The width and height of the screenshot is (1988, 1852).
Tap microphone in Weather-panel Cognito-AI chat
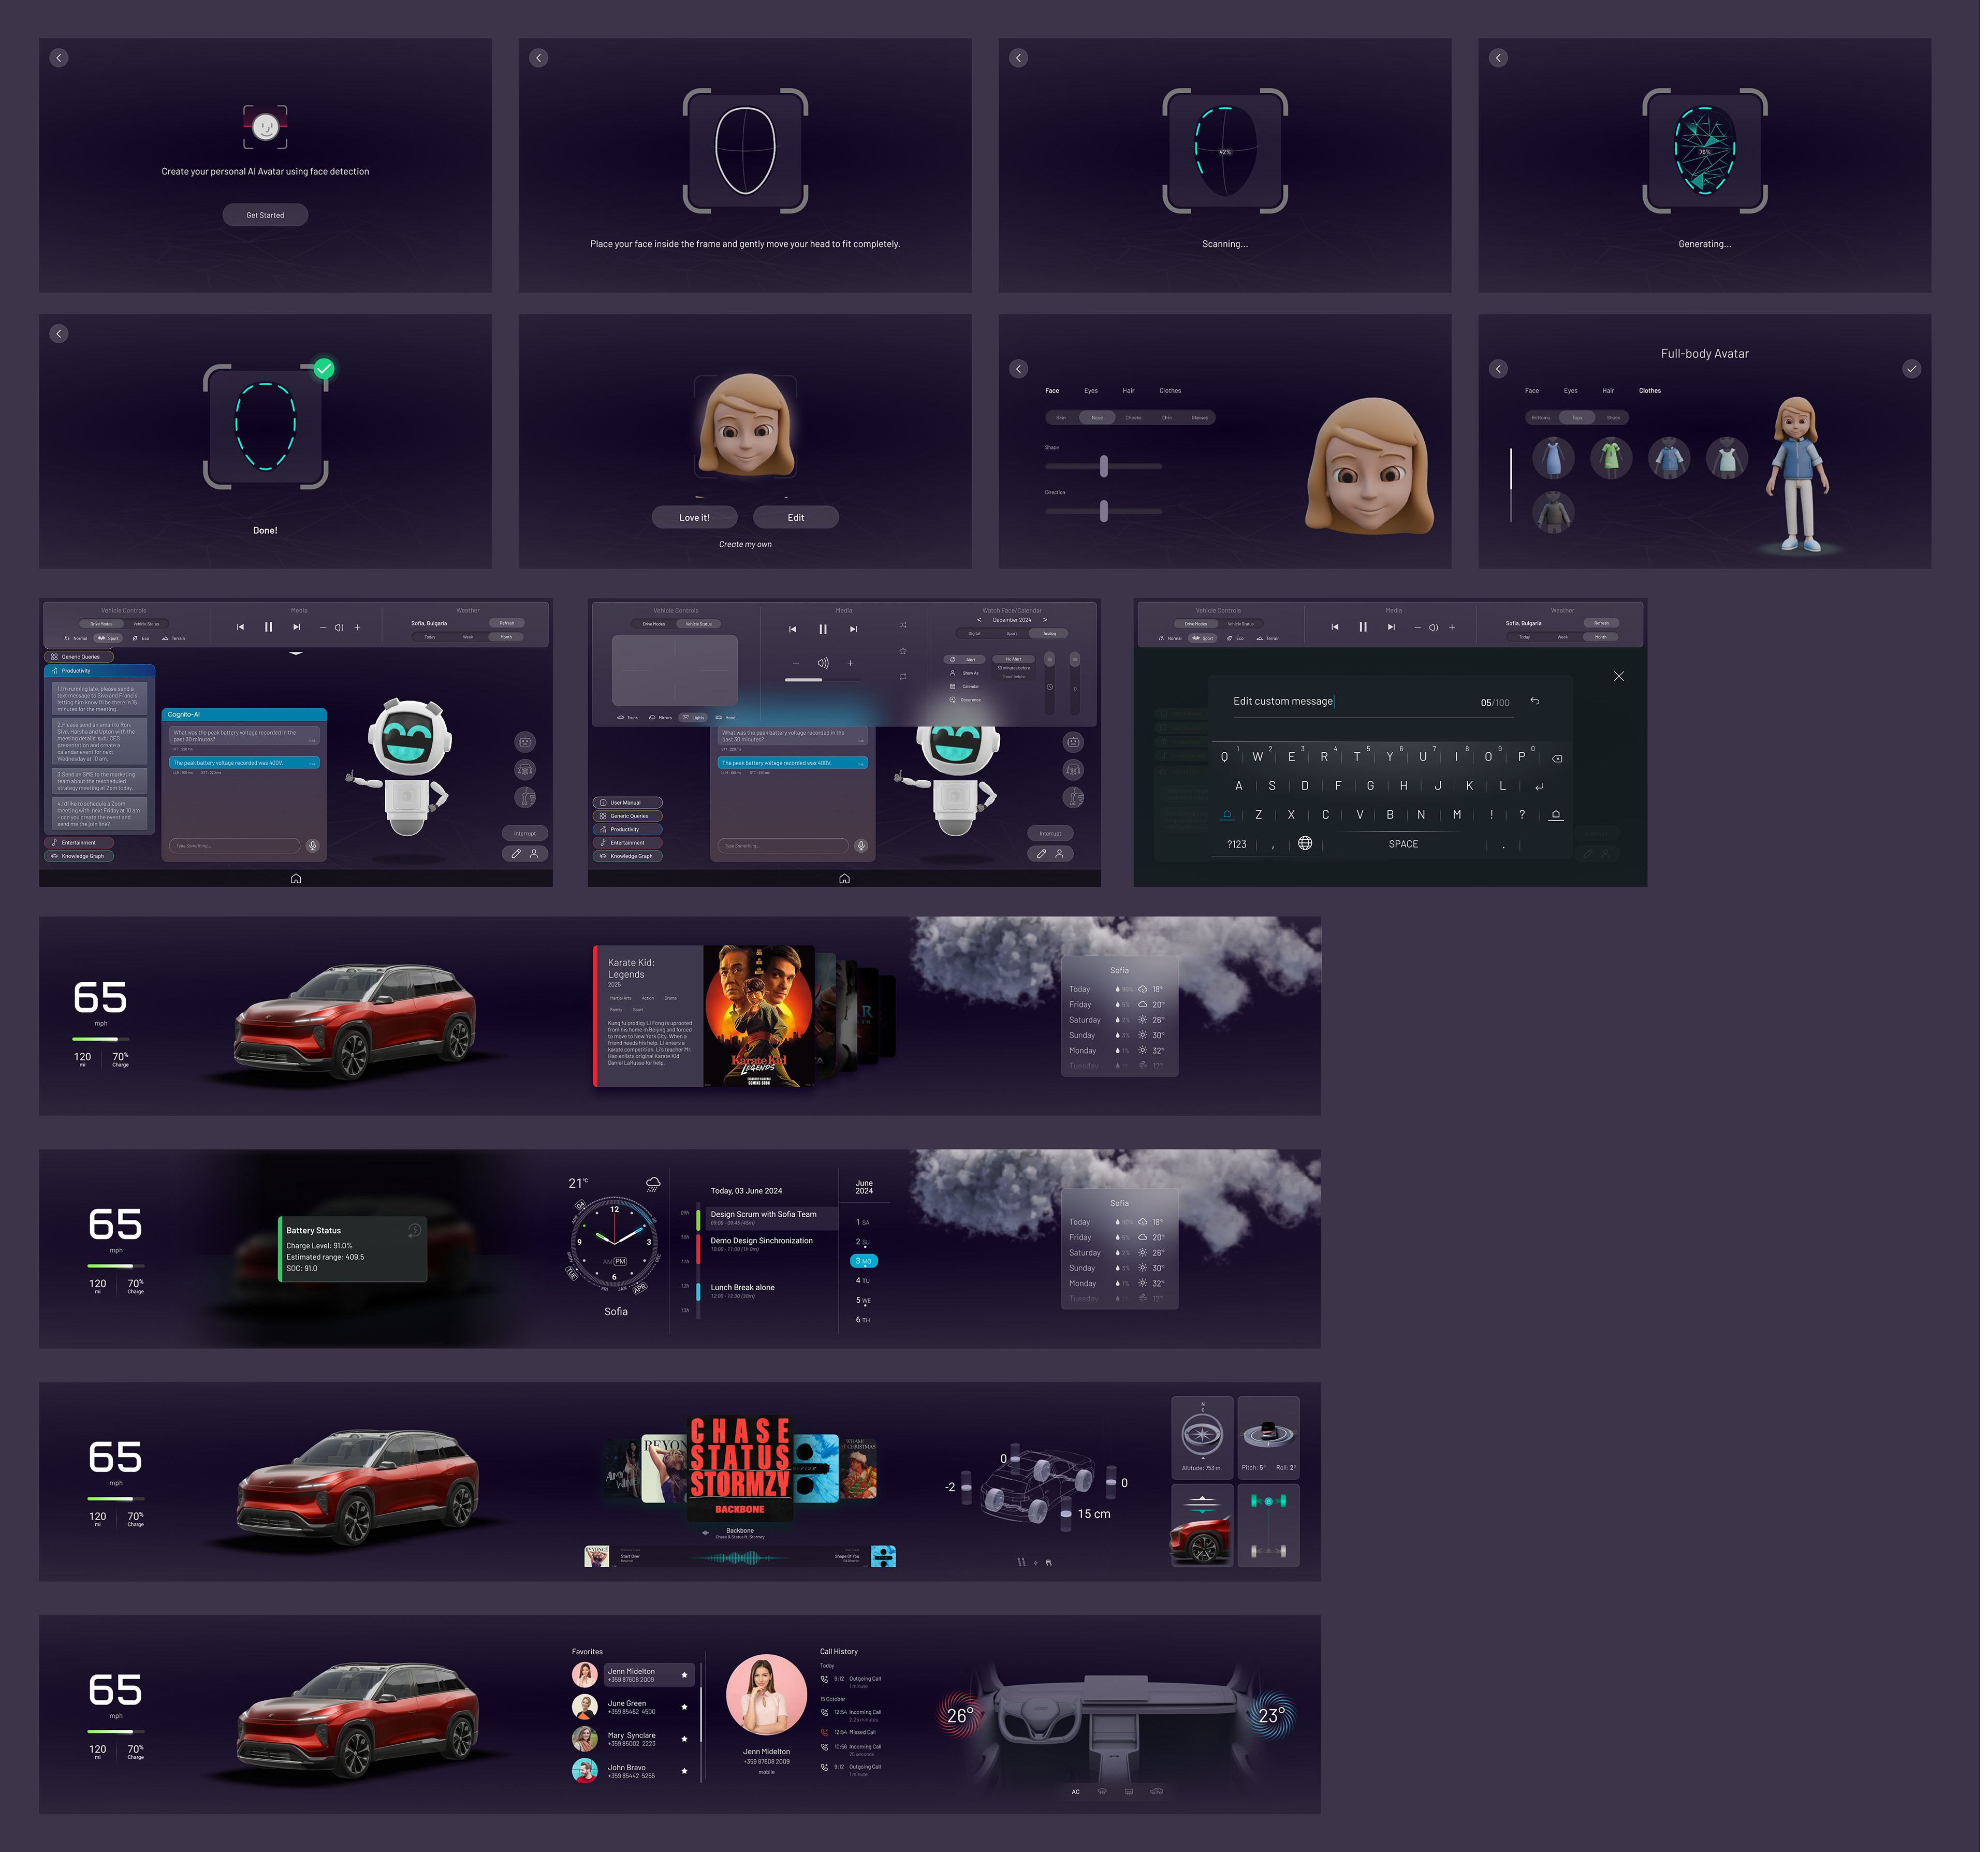point(313,846)
